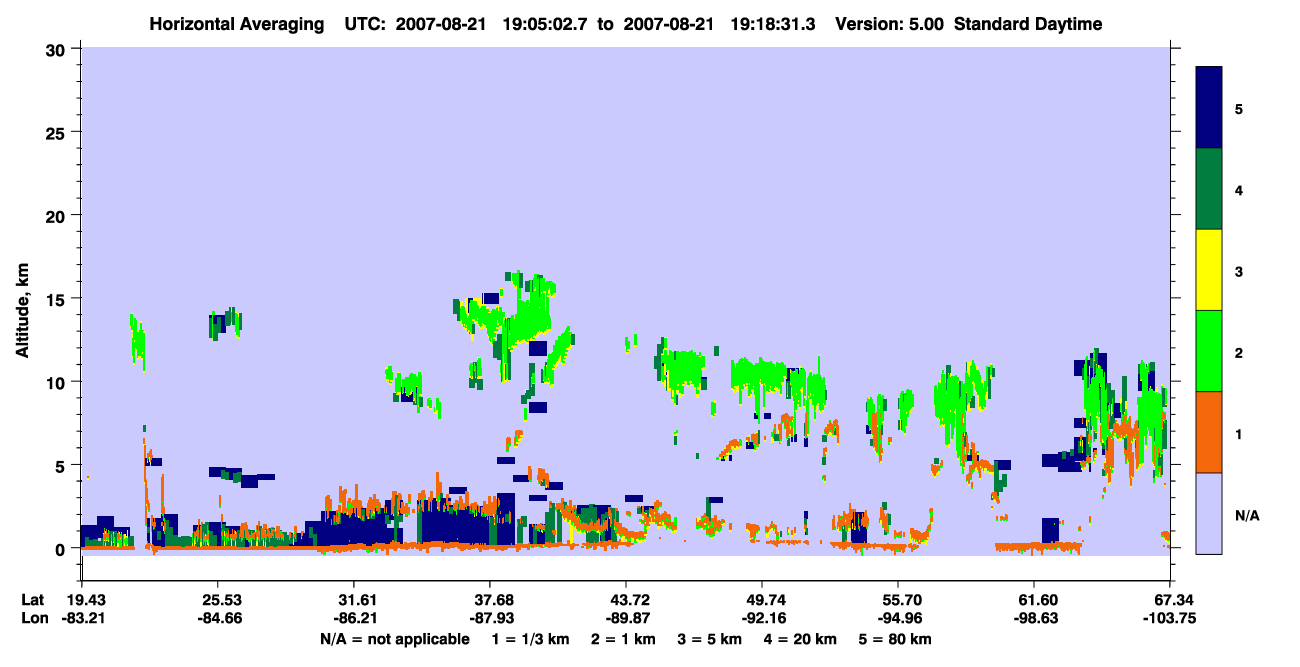The width and height of the screenshot is (1300, 667).
Task: Click the longitude value -92.16
Action: (x=762, y=619)
